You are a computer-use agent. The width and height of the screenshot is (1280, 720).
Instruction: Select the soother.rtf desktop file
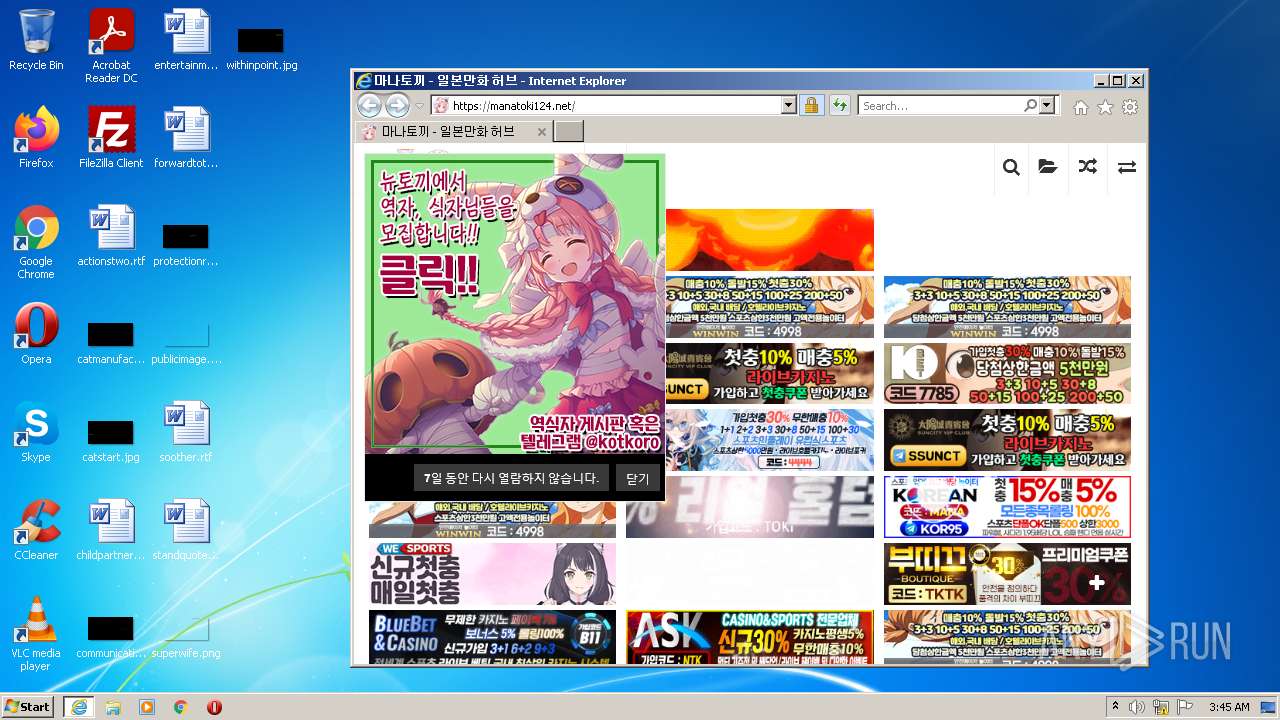(x=186, y=432)
